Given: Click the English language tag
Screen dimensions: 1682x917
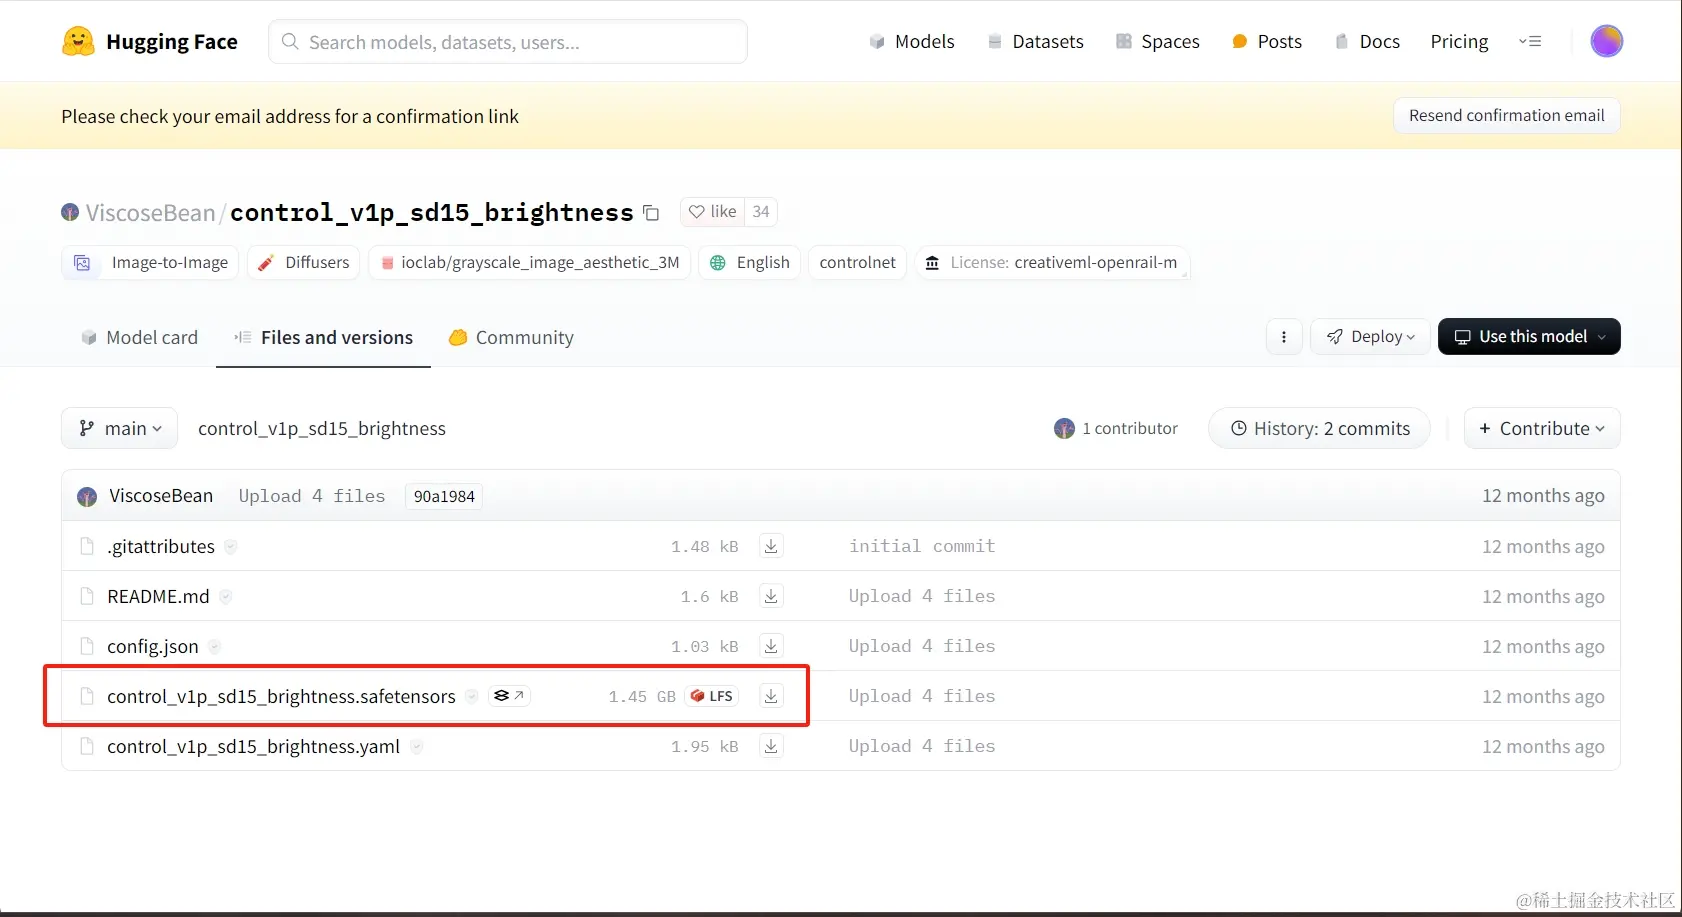Looking at the screenshot, I should coord(749,262).
